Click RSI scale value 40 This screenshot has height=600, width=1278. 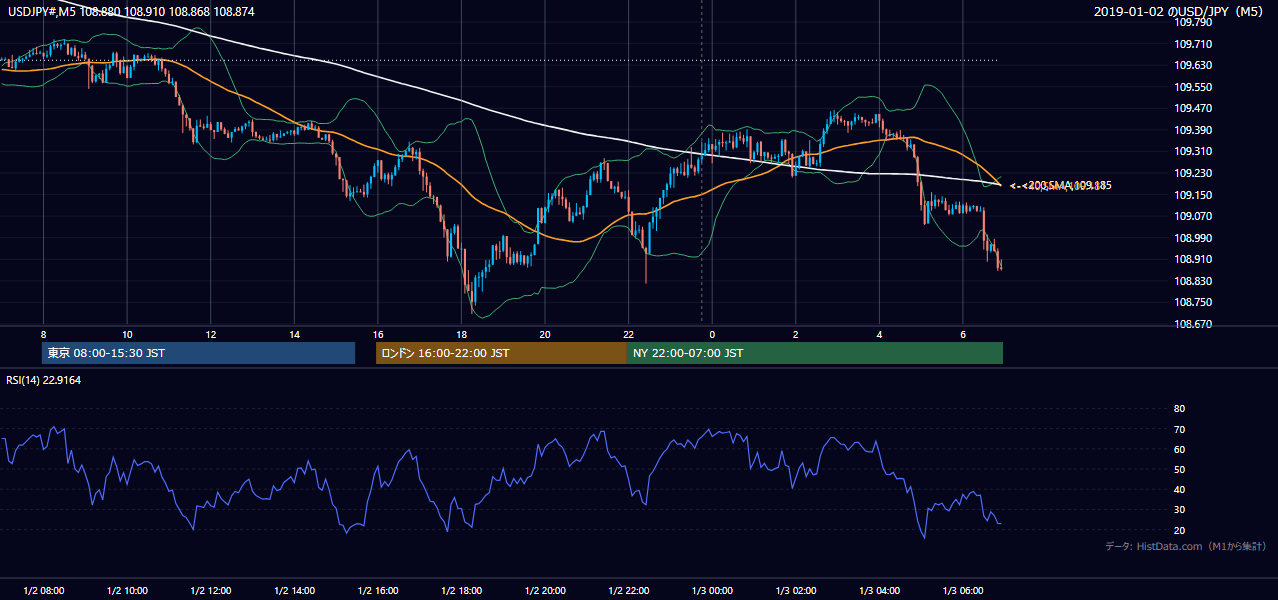click(x=1179, y=490)
